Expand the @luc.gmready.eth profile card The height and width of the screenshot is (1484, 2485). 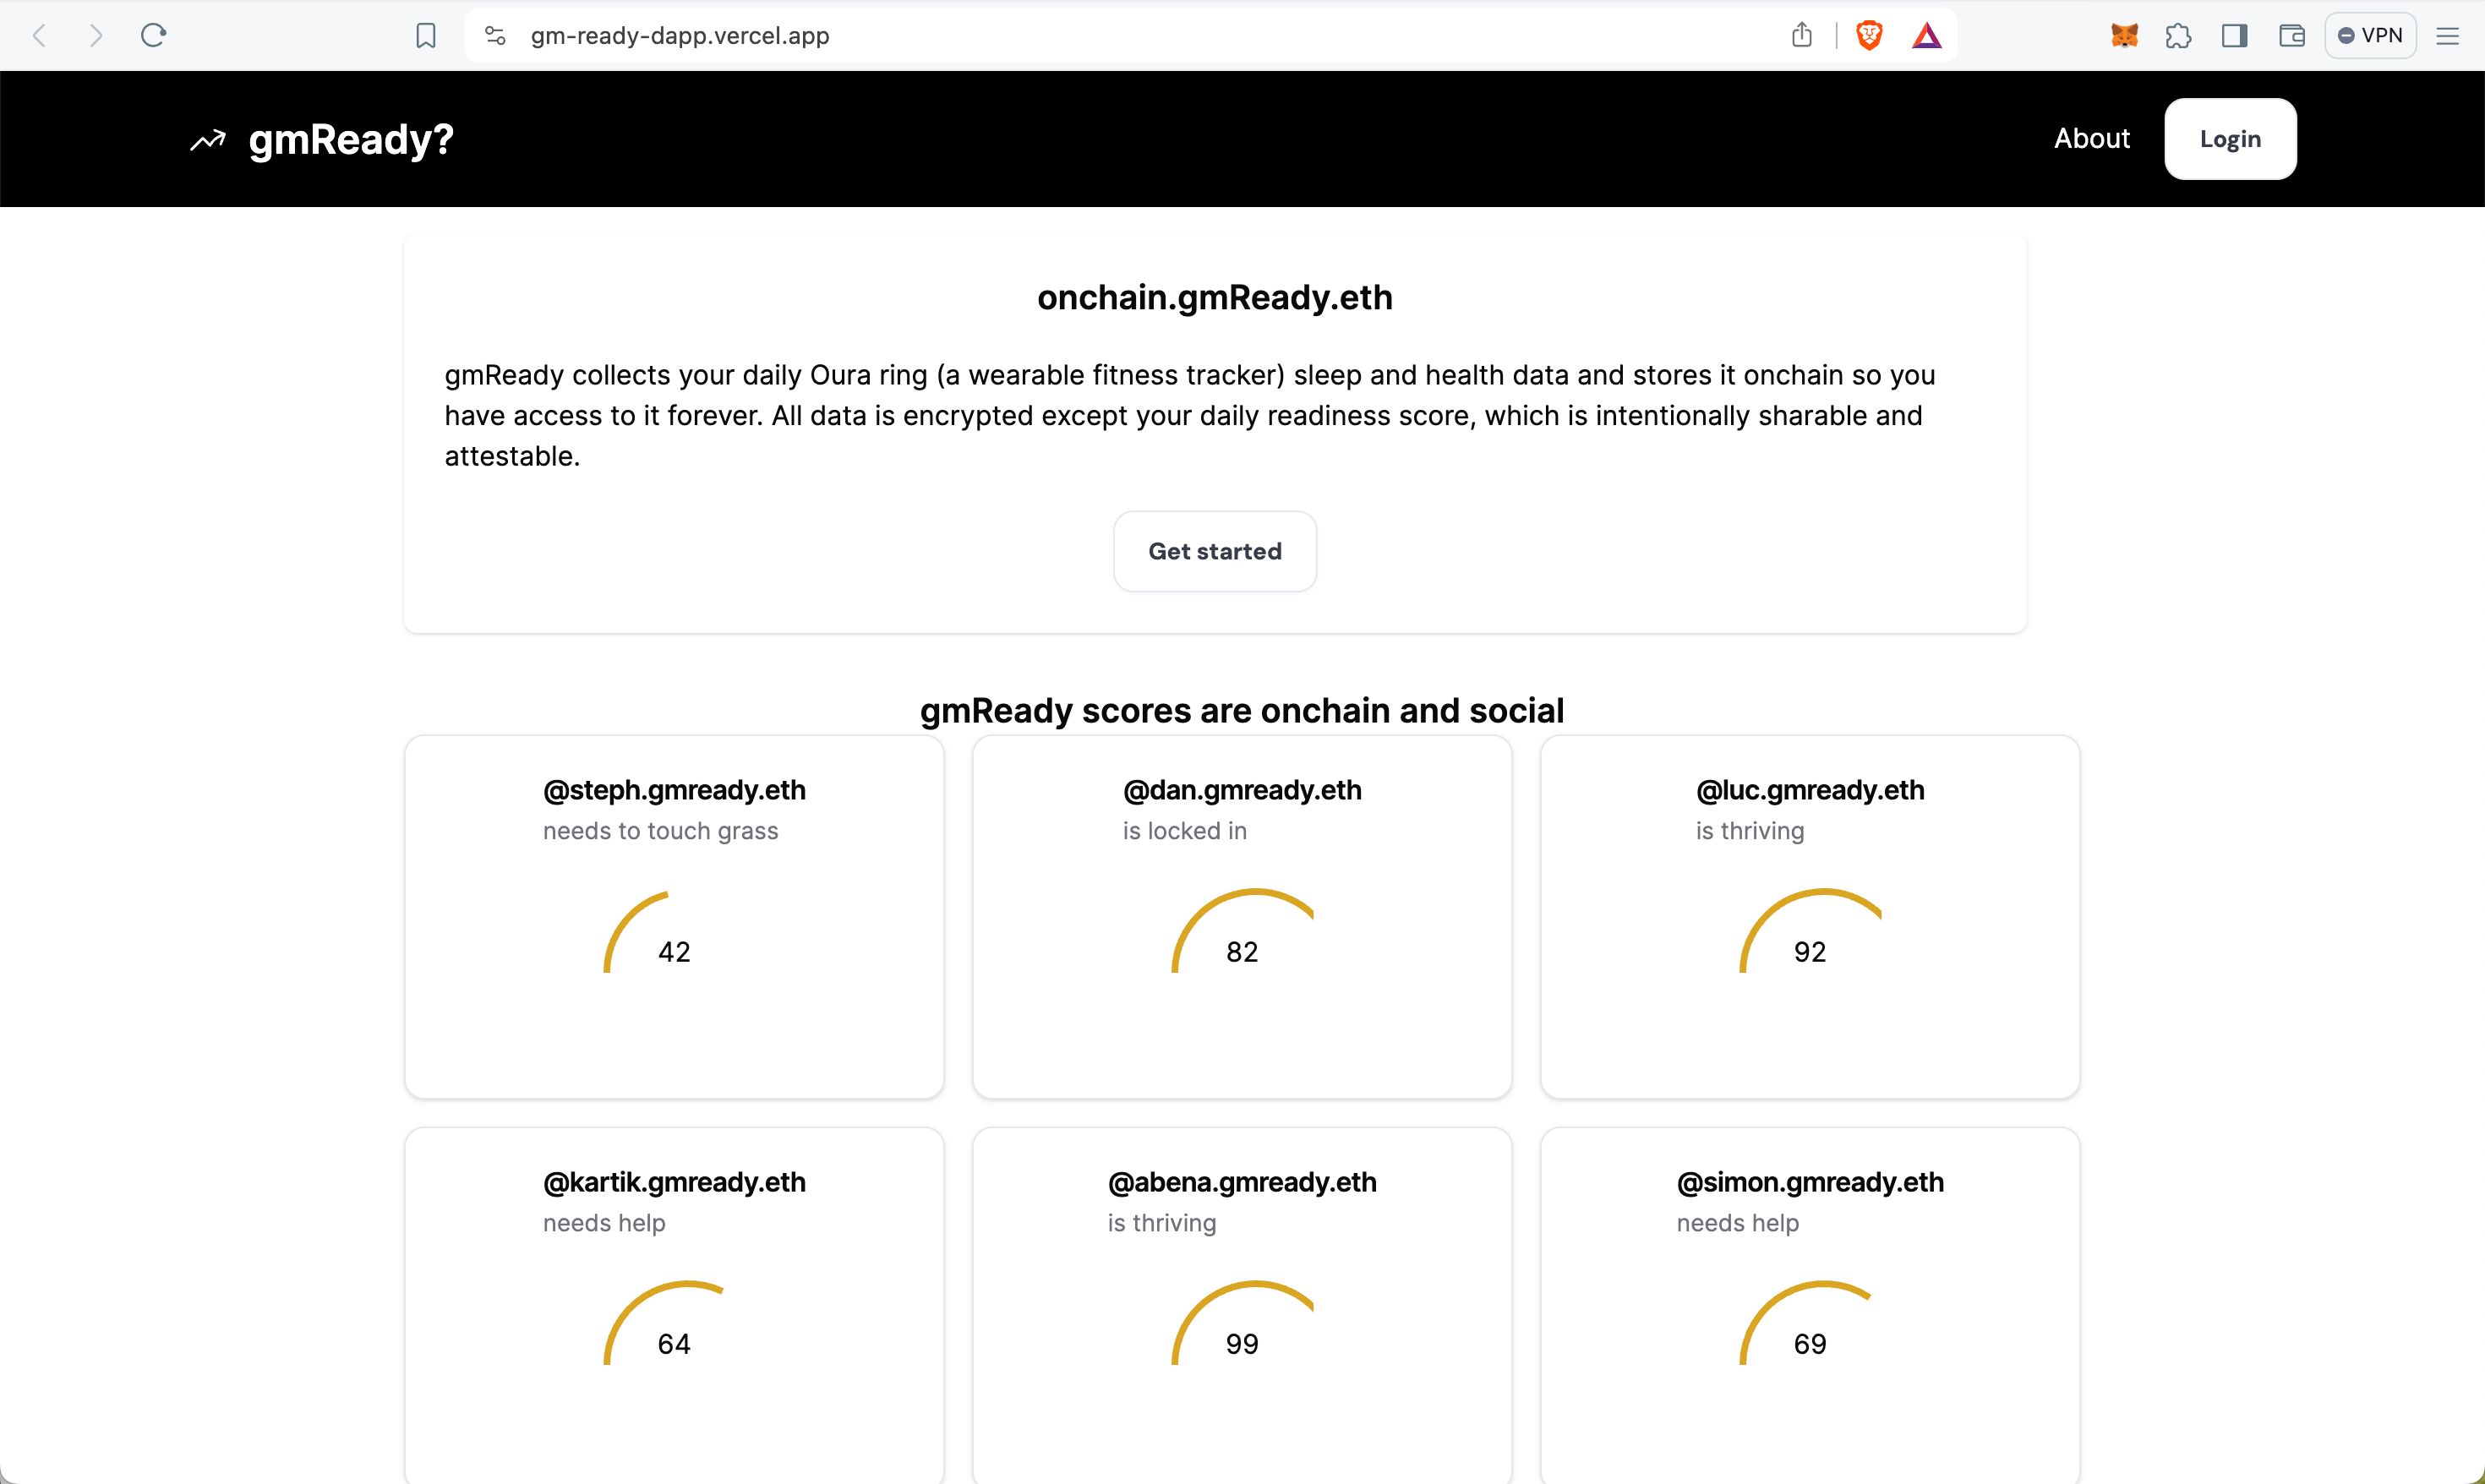(x=1809, y=917)
